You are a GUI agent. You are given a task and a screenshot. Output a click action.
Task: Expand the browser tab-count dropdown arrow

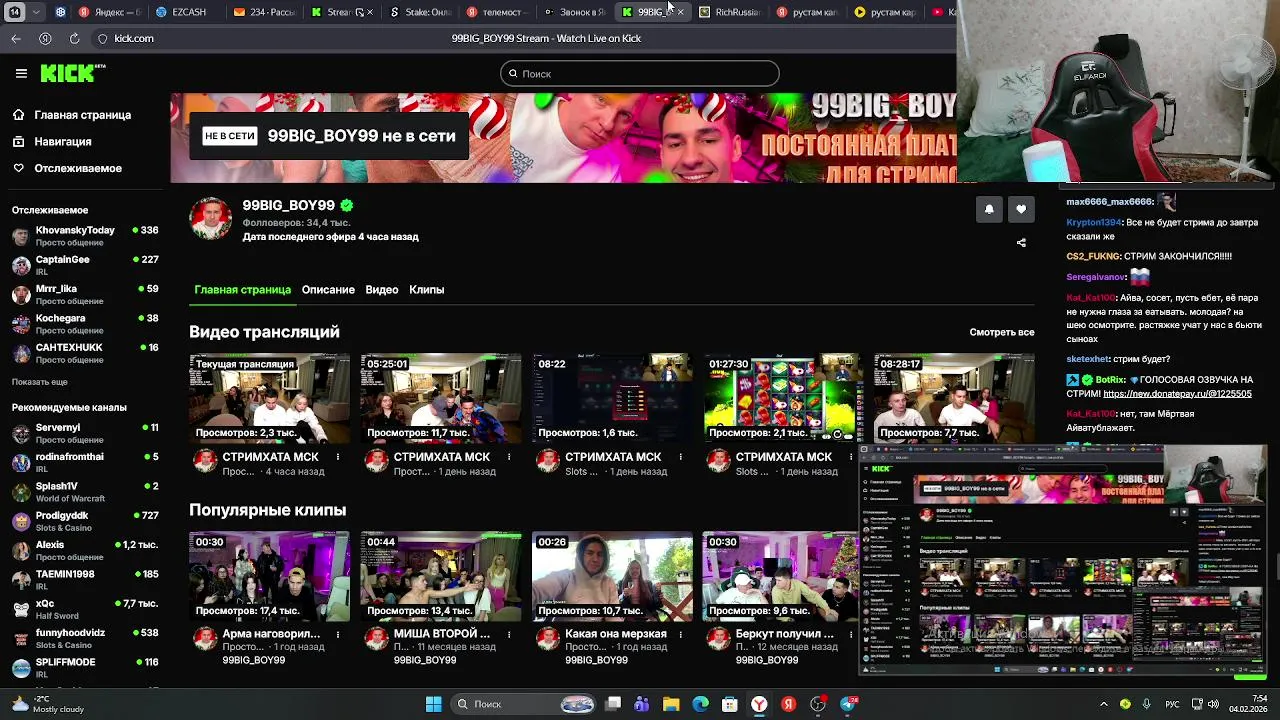(36, 12)
